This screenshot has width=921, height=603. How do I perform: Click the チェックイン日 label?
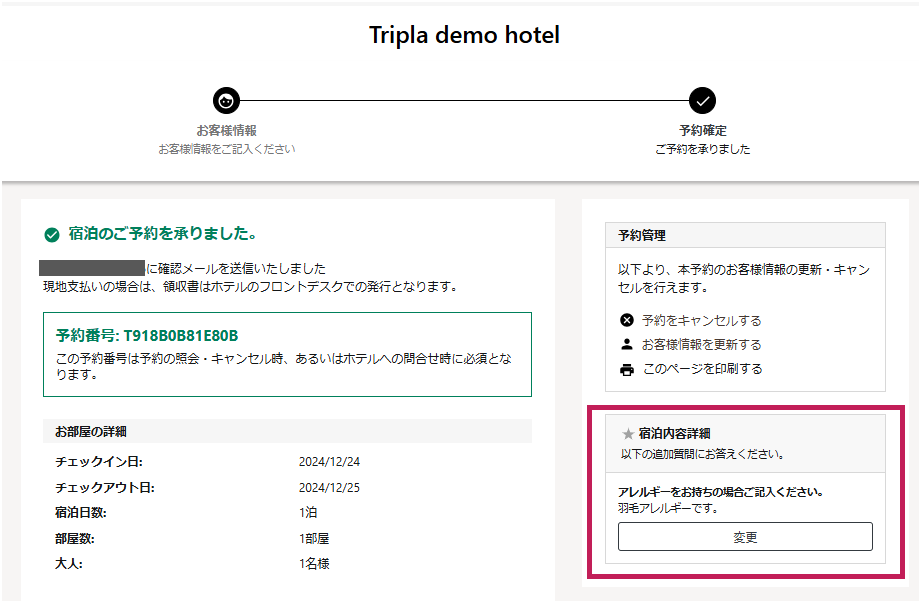(x=99, y=462)
